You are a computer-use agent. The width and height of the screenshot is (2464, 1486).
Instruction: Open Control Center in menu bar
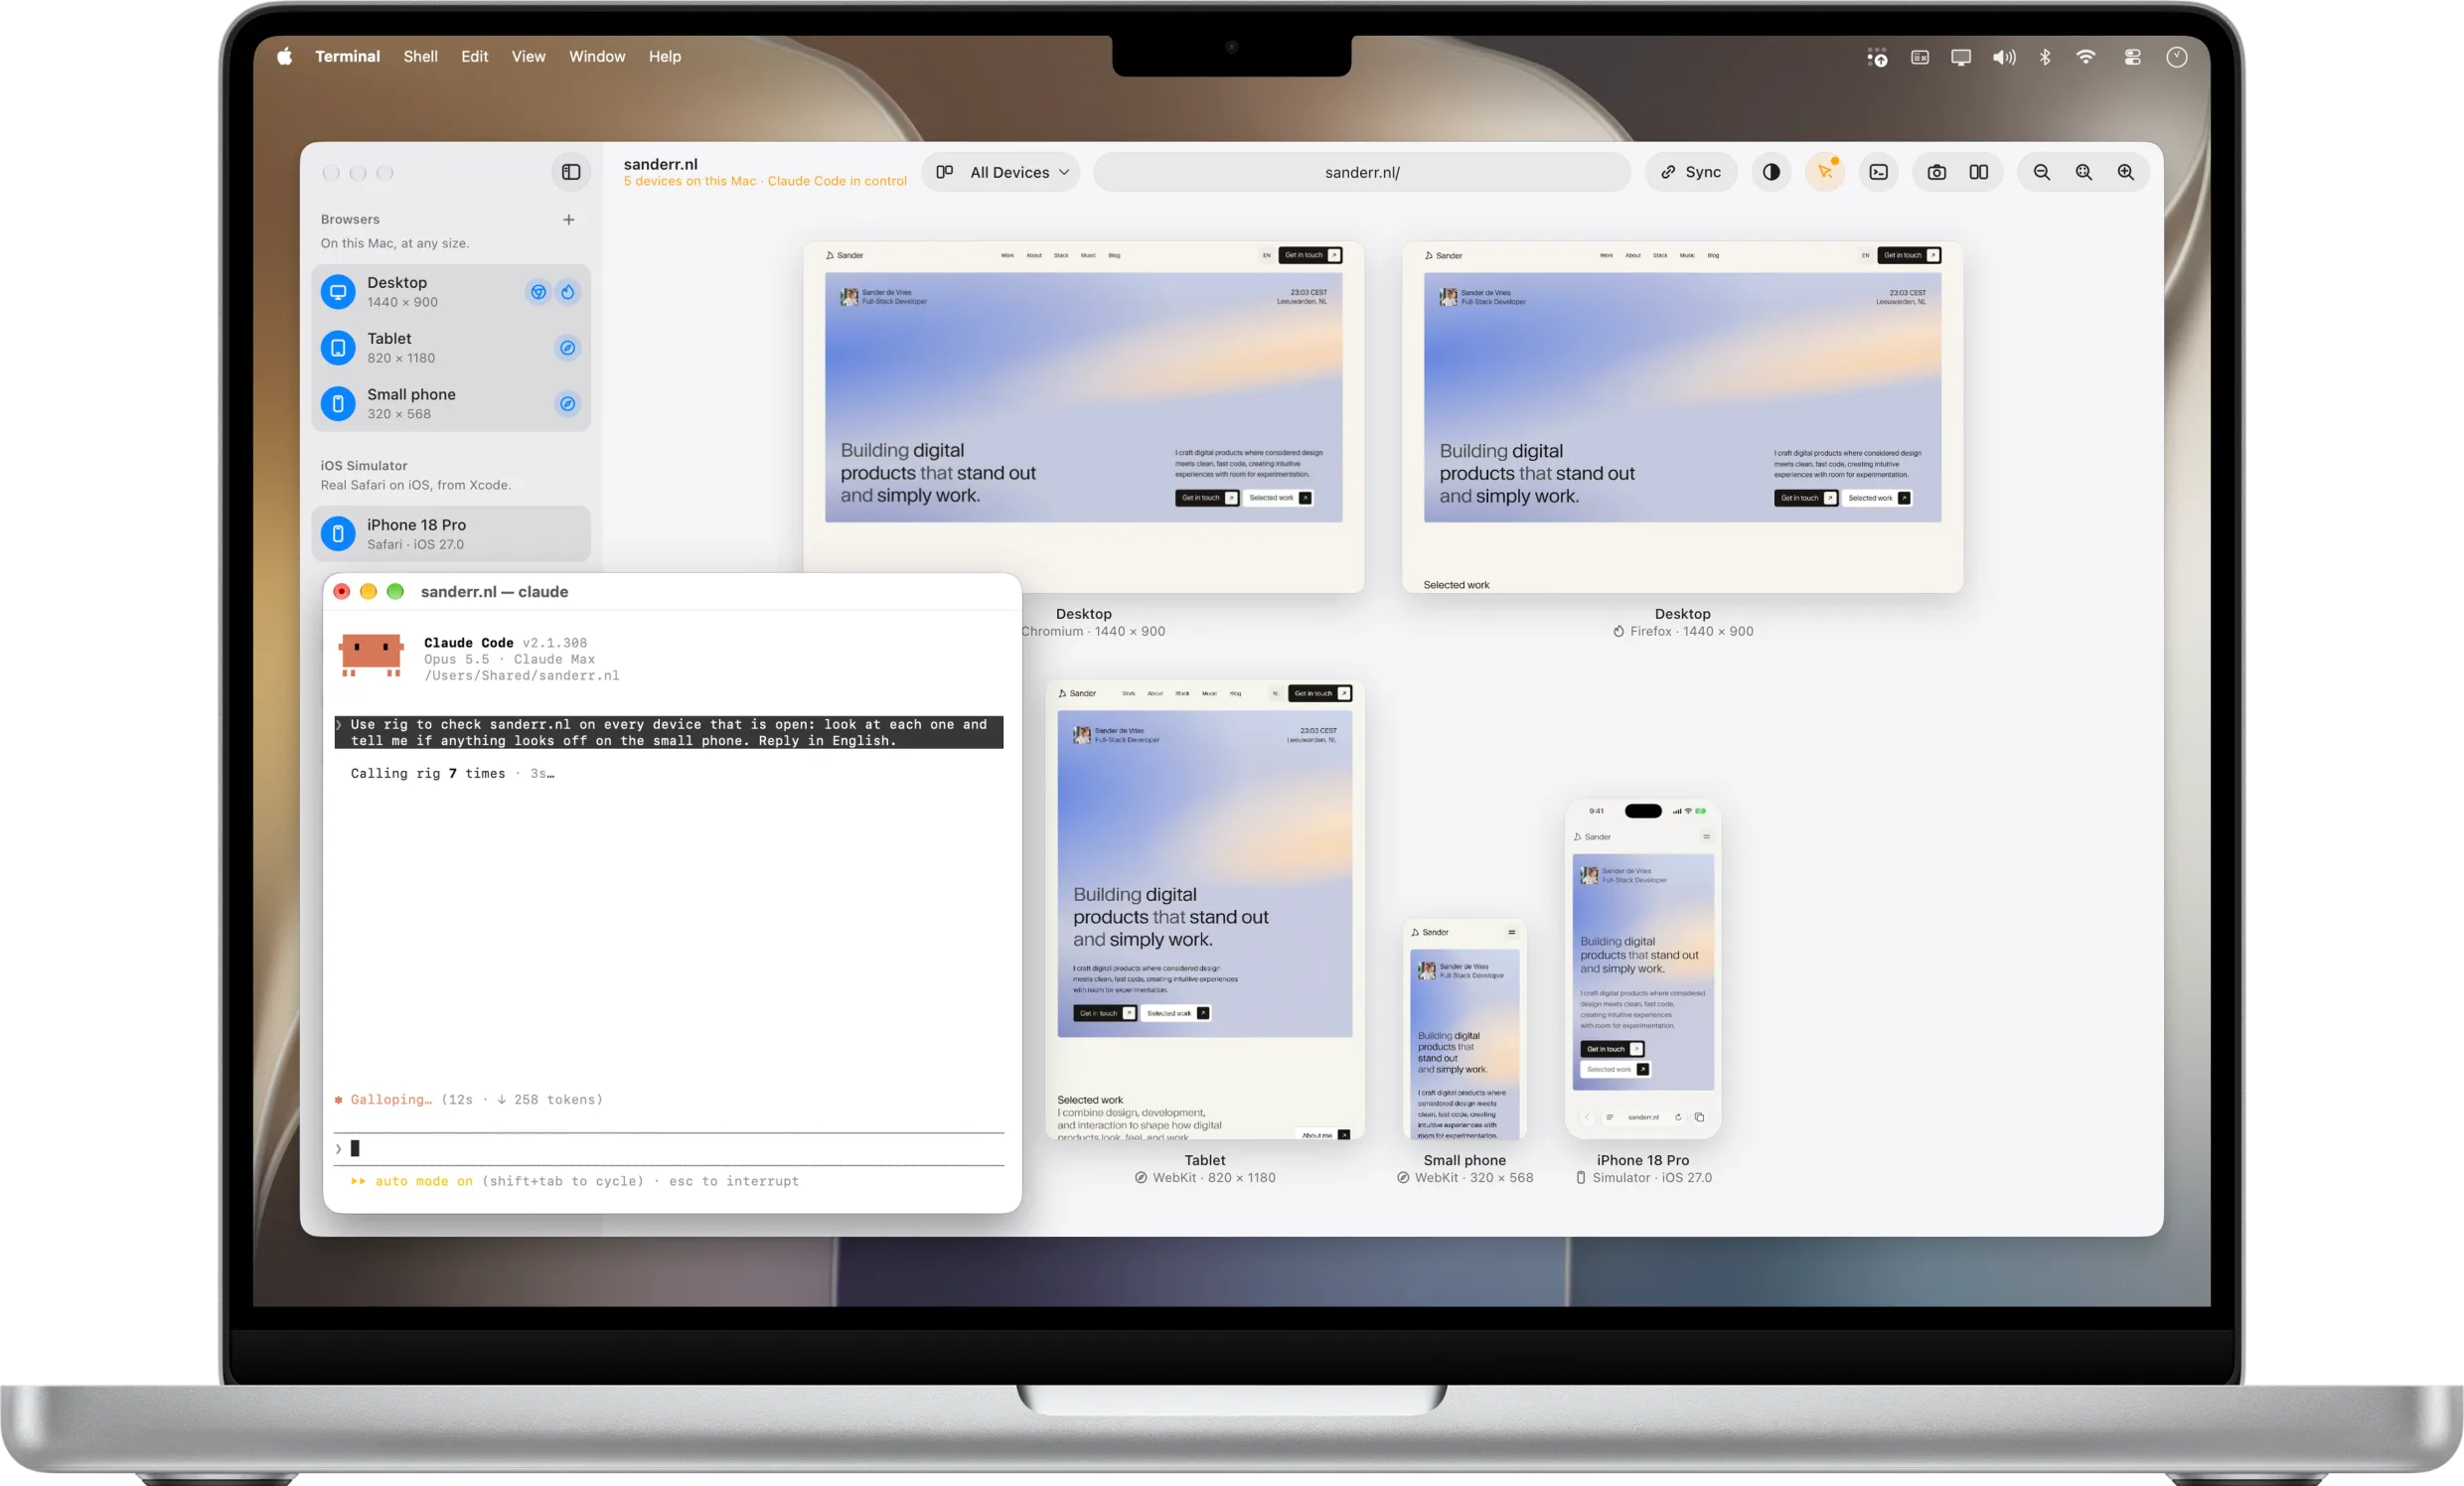[x=2133, y=57]
